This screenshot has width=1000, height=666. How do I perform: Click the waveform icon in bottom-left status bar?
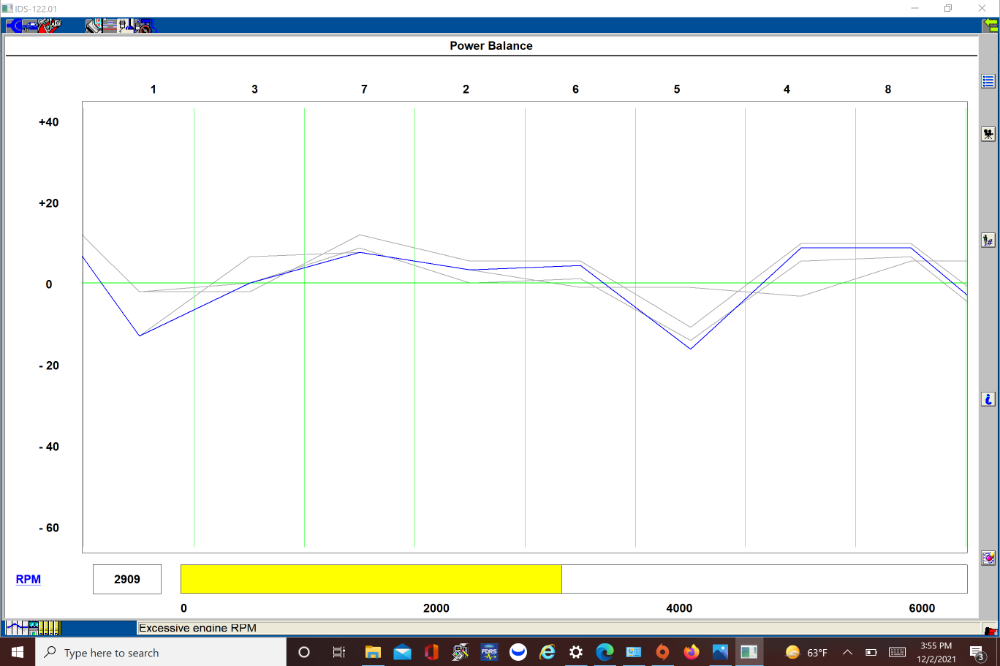(17, 628)
